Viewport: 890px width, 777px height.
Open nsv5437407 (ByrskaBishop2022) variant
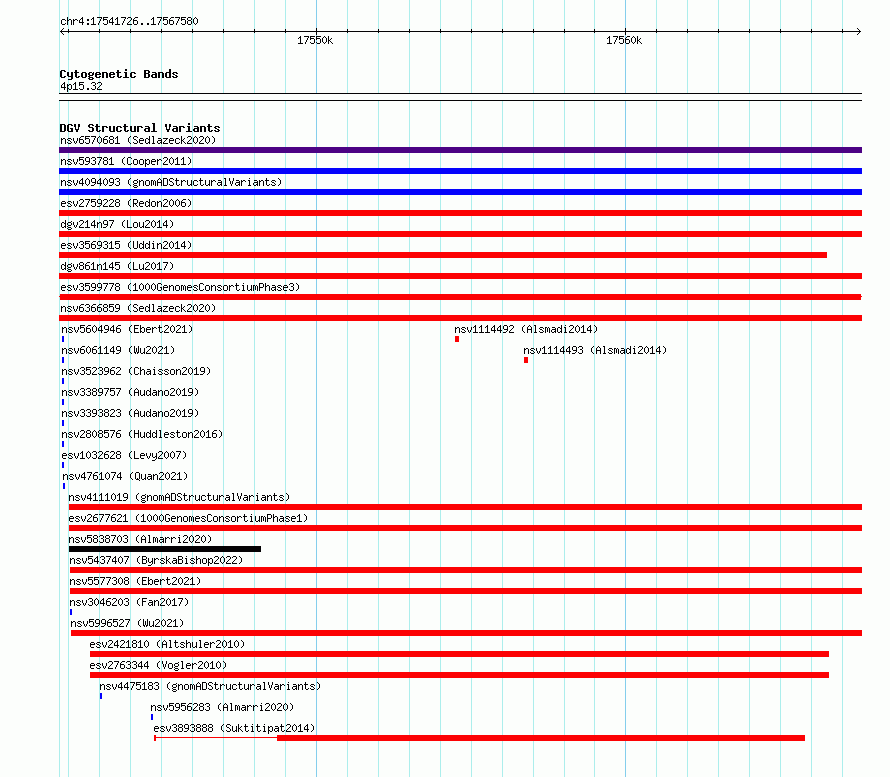[156, 560]
